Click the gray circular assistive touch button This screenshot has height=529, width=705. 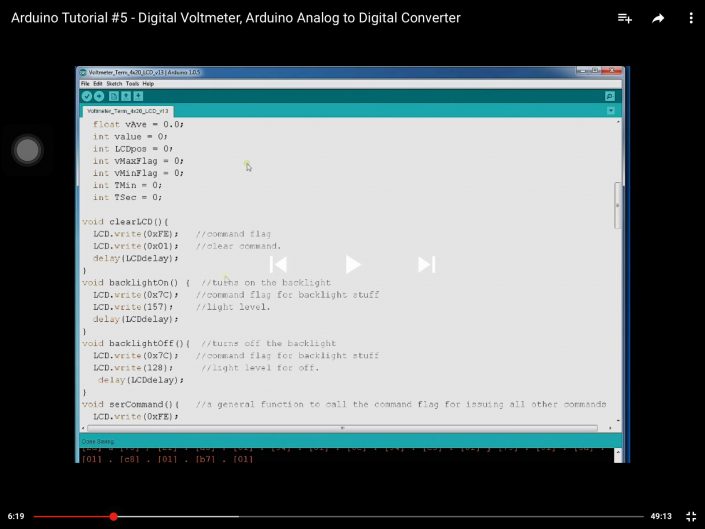pyautogui.click(x=27, y=150)
